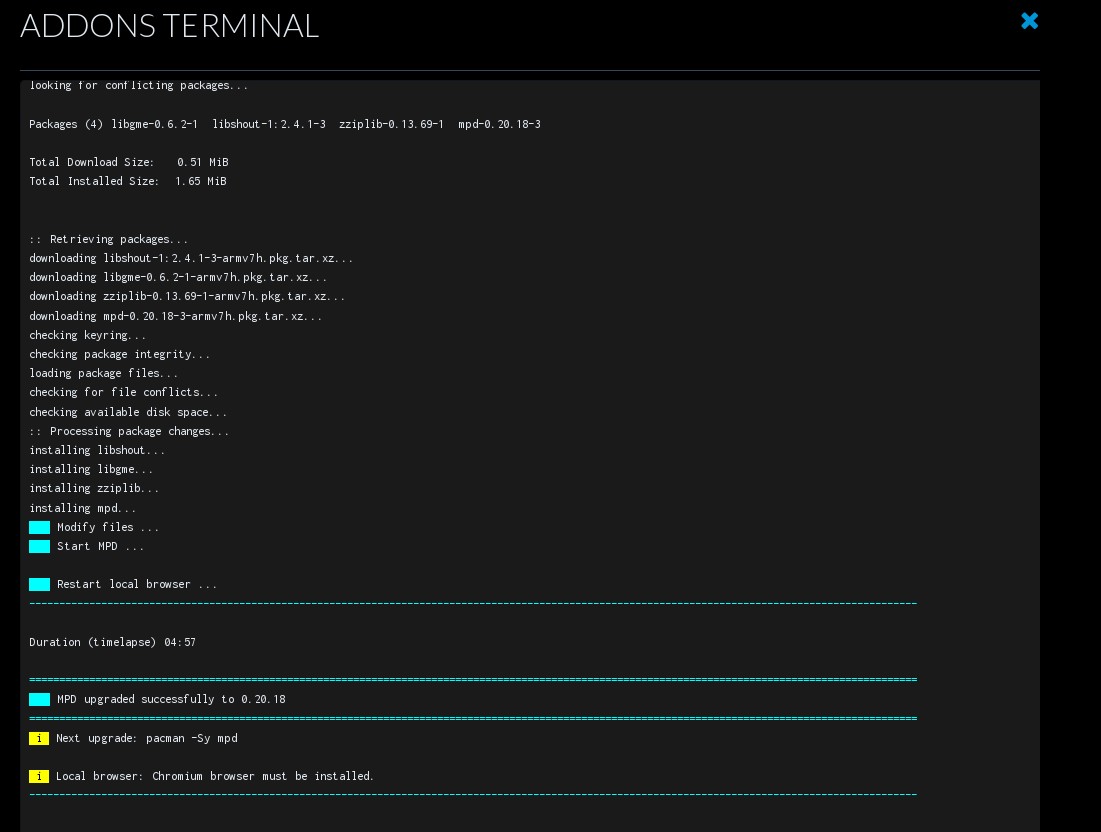Click the cyan marker beside Modify files
Screen dimensions: 1101x832
coord(39,527)
